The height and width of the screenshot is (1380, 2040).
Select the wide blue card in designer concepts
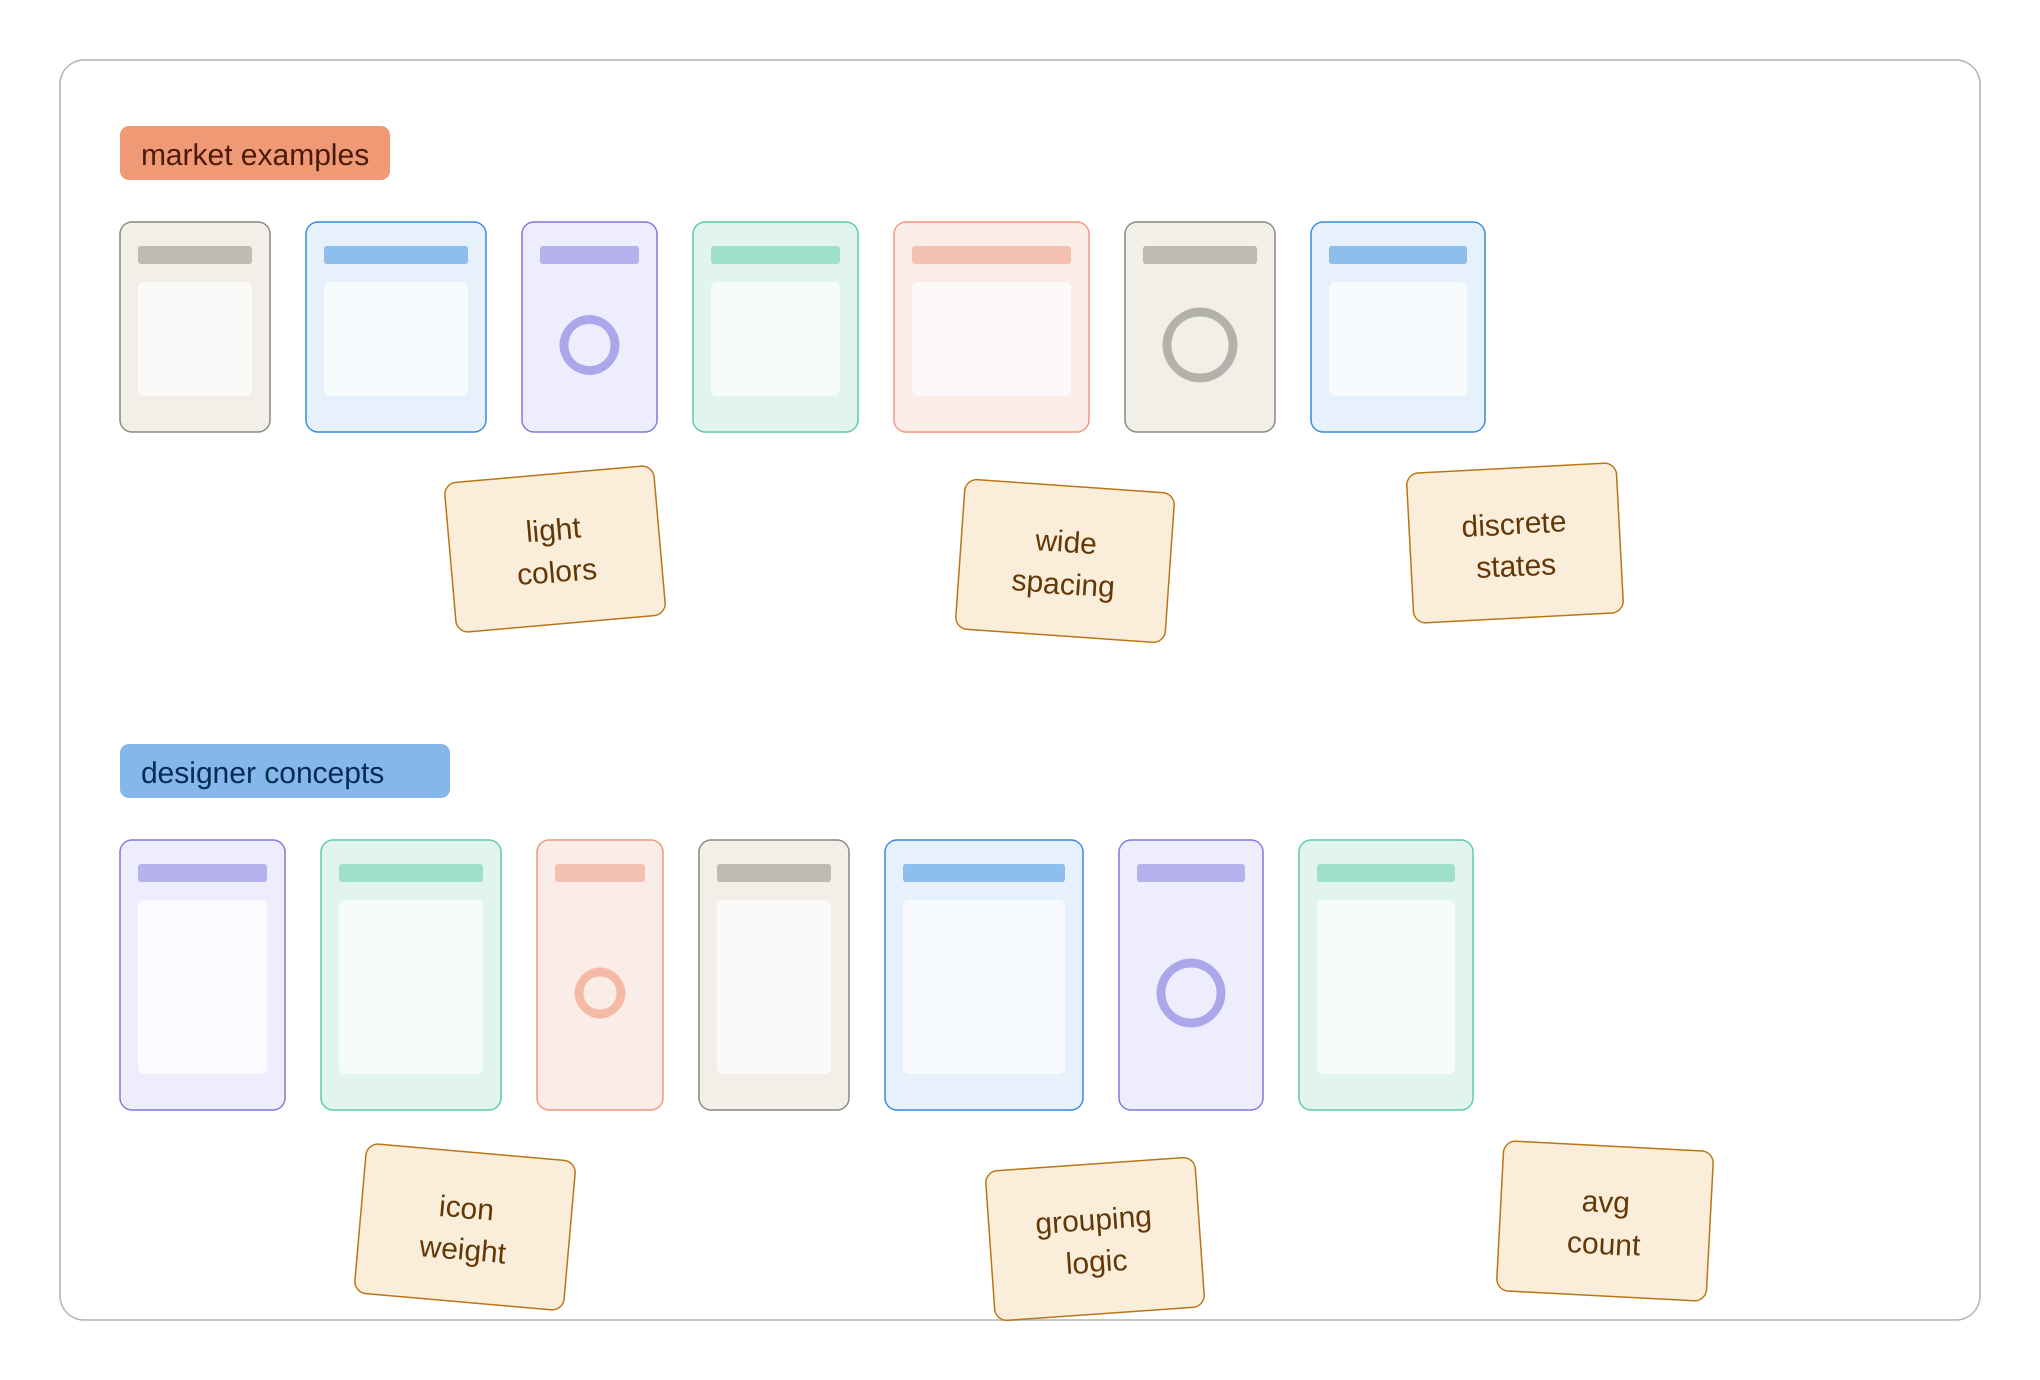point(984,975)
